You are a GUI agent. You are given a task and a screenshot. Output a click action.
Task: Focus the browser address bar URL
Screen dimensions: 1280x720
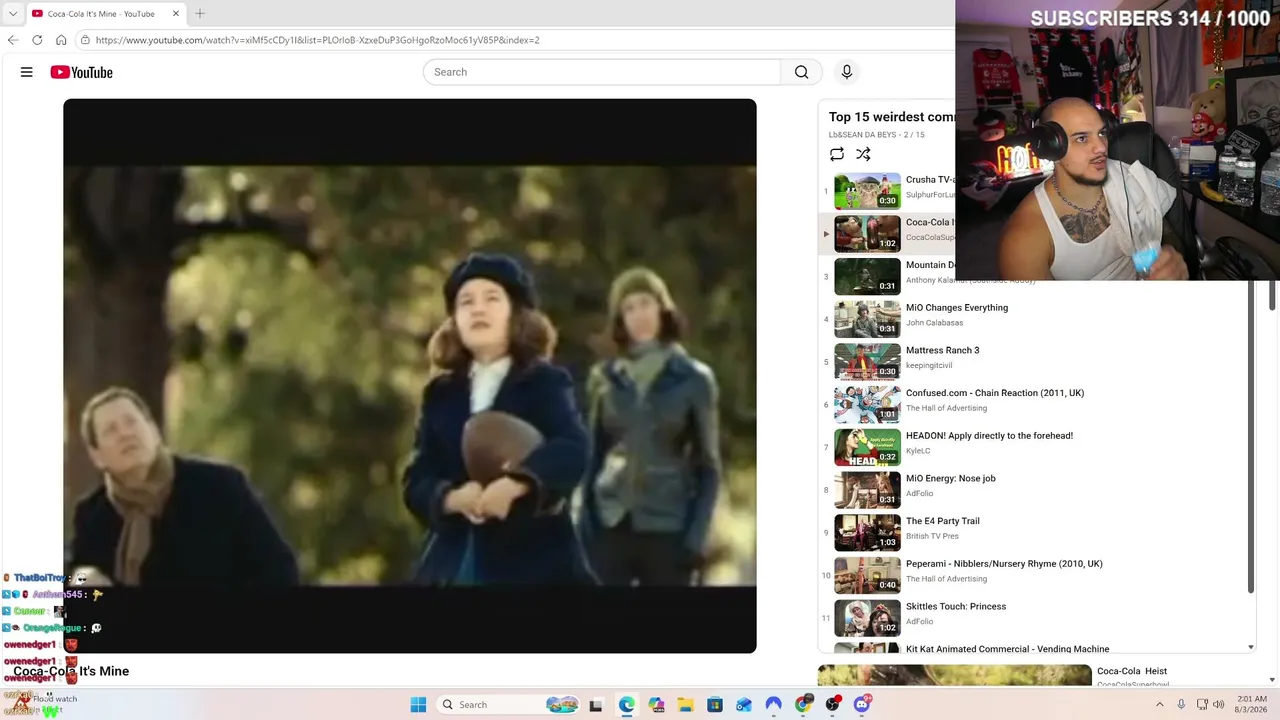coord(317,40)
